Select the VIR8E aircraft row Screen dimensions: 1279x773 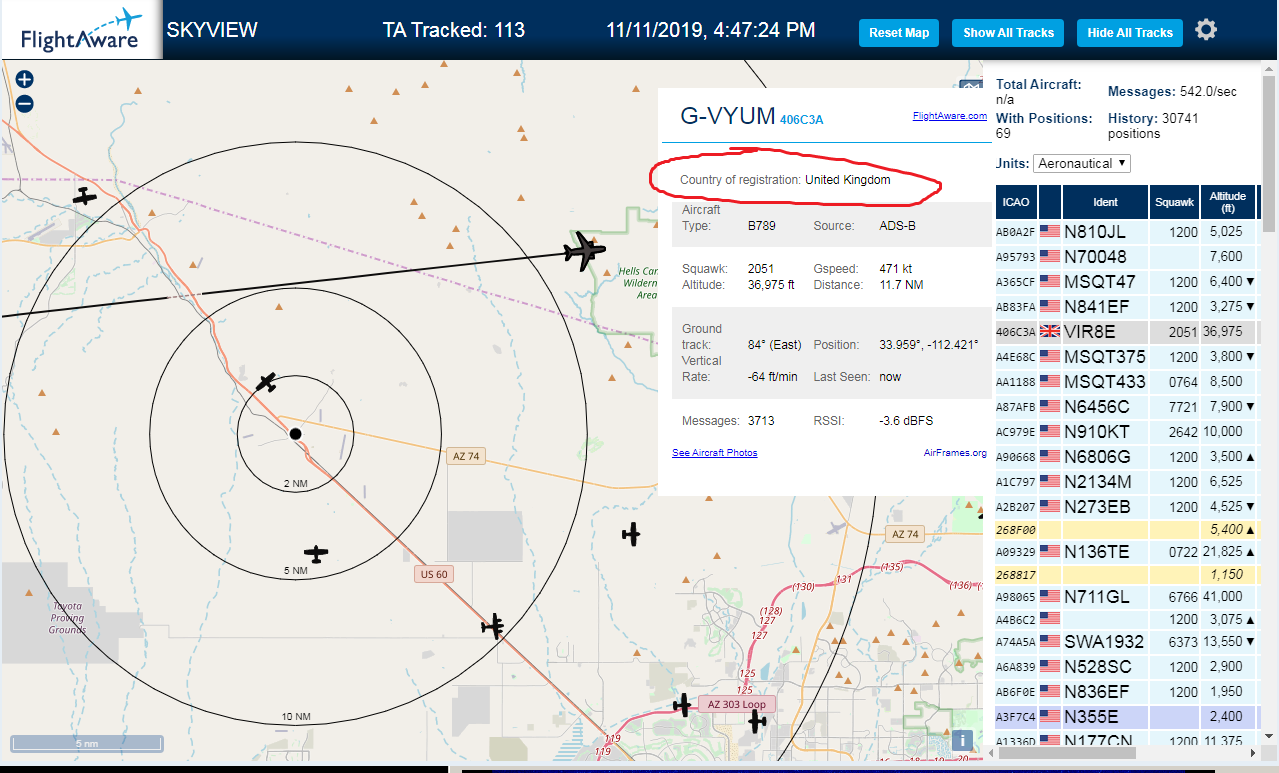coord(1126,331)
